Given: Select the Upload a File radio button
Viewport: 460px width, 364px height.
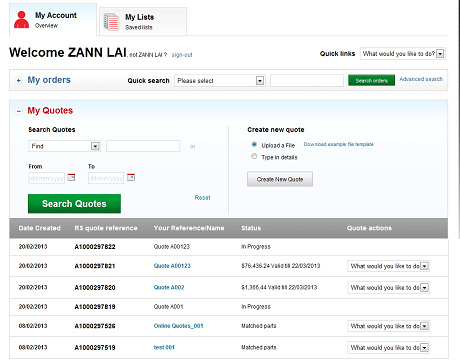Looking at the screenshot, I should click(254, 145).
